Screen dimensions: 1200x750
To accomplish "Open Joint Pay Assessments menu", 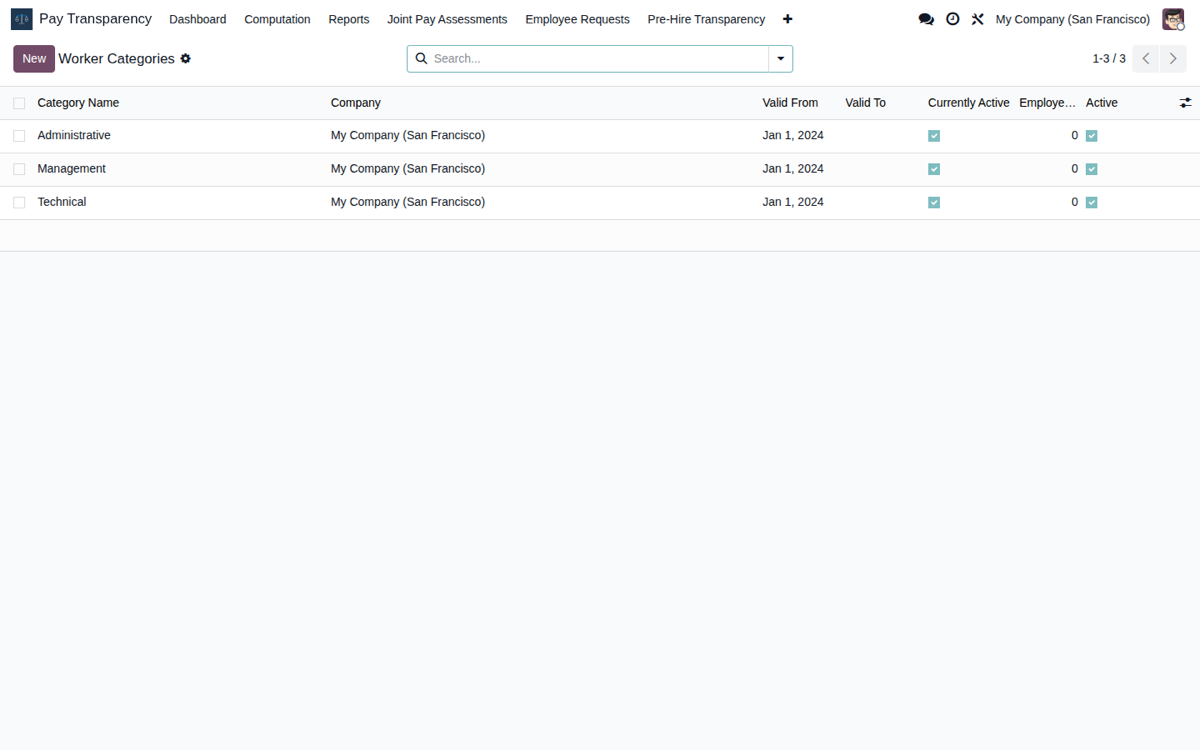I will 447,19.
